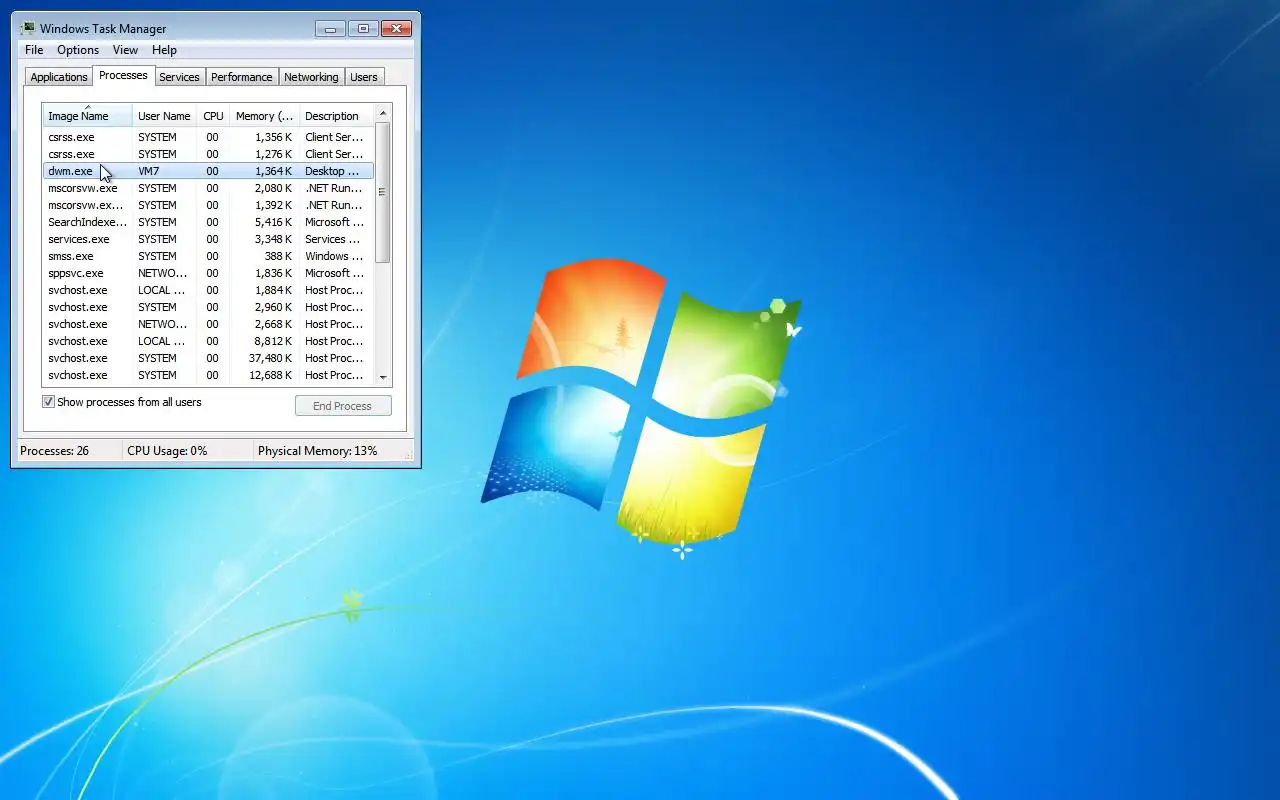Sort by the User Name column header
Image resolution: width=1280 pixels, height=800 pixels.
164,116
